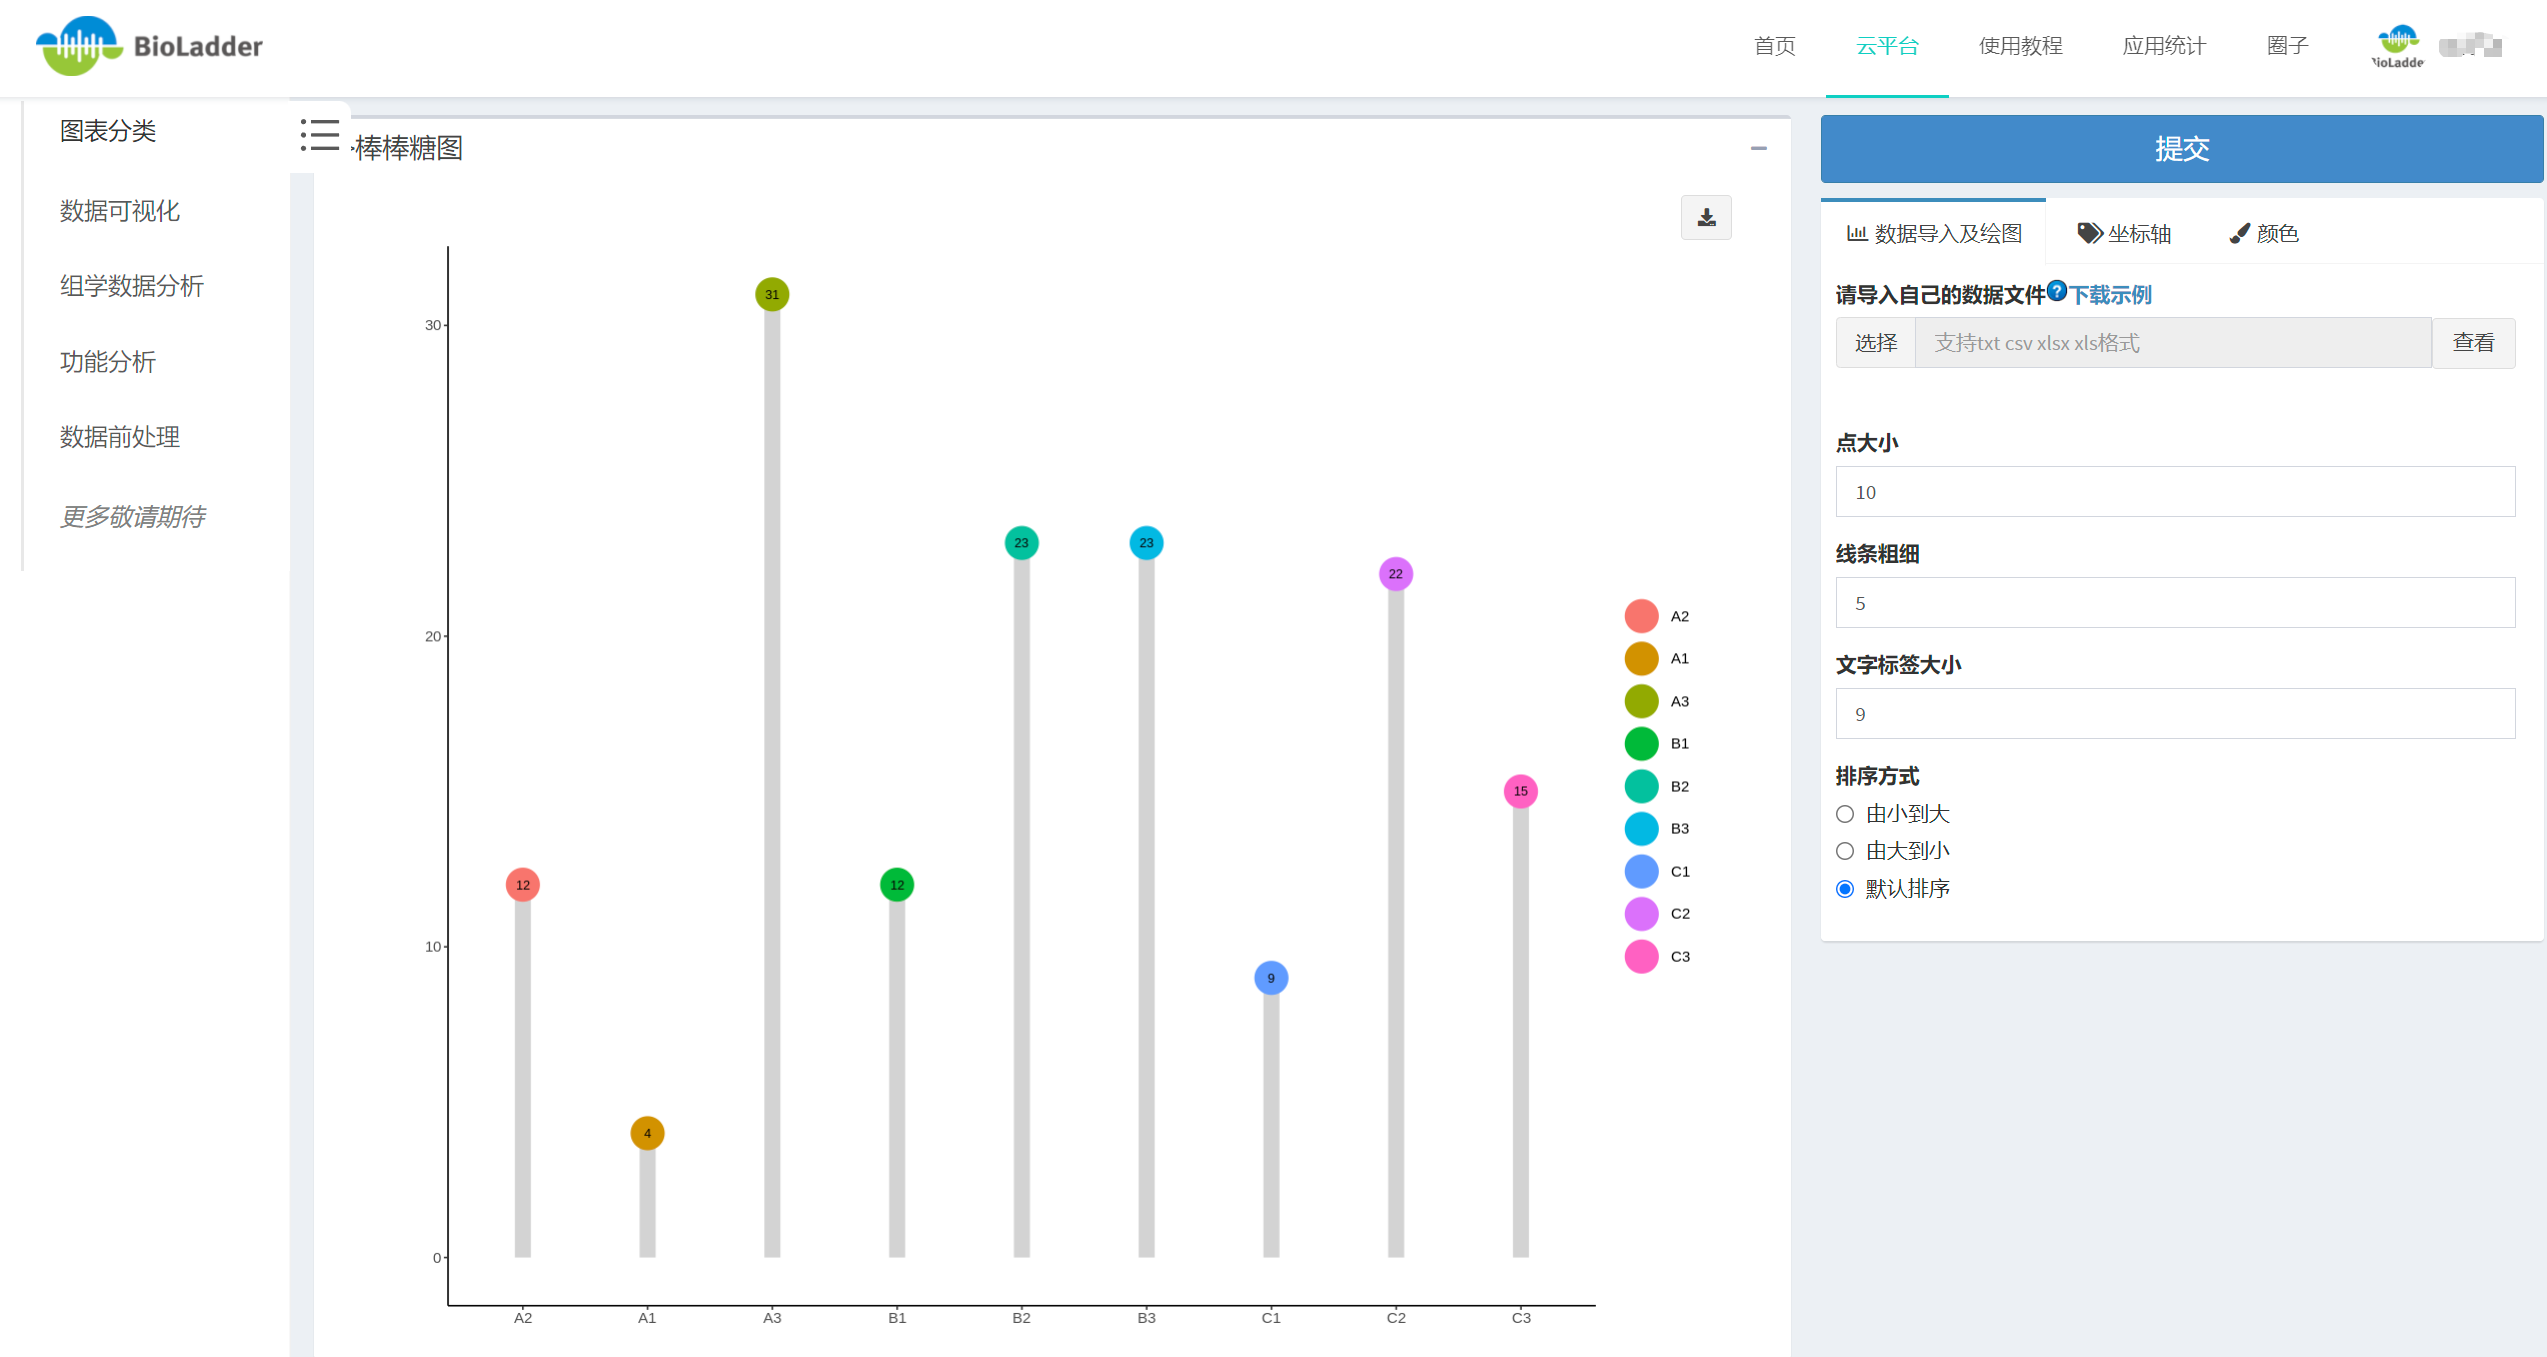Screen dimensions: 2547x1357
Task: Switch to 数据导入及绘图 tab
Action: (x=1934, y=234)
